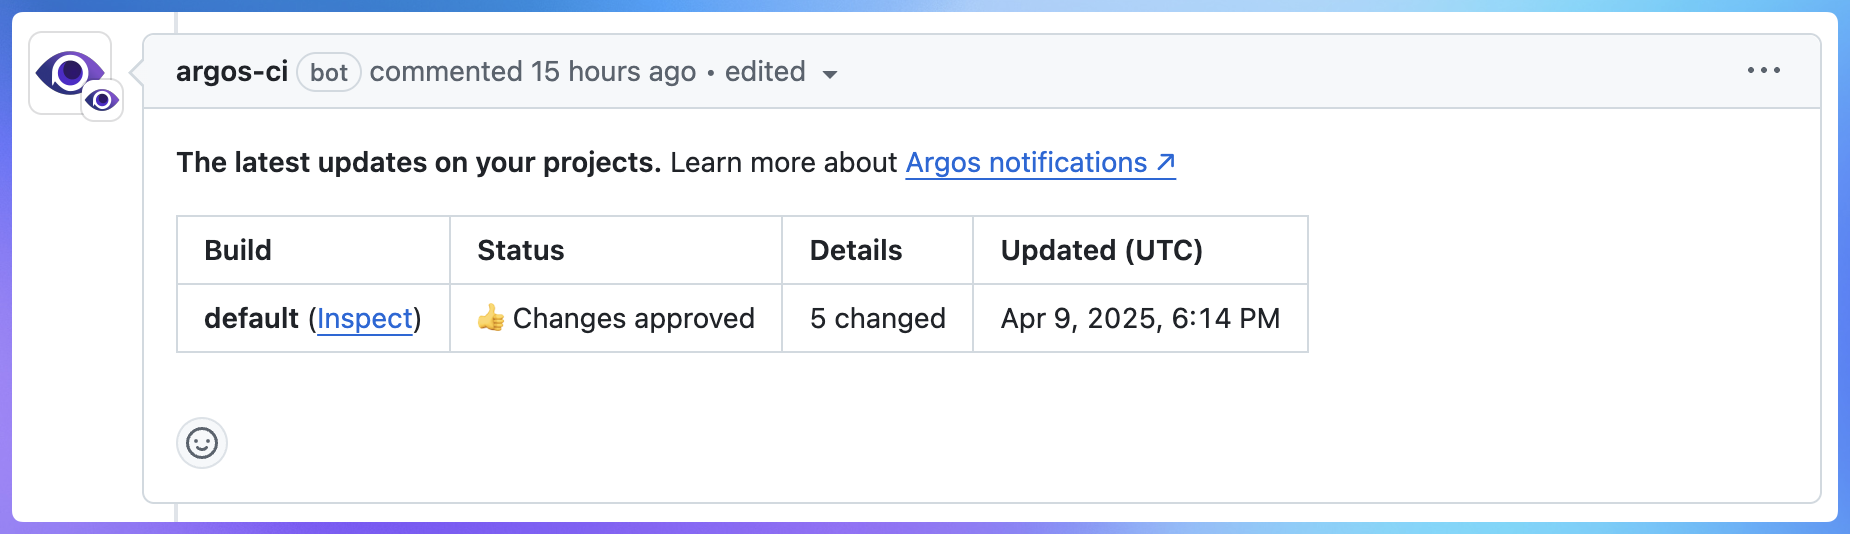1850x534 pixels.
Task: Select the Status column header
Action: (615, 250)
